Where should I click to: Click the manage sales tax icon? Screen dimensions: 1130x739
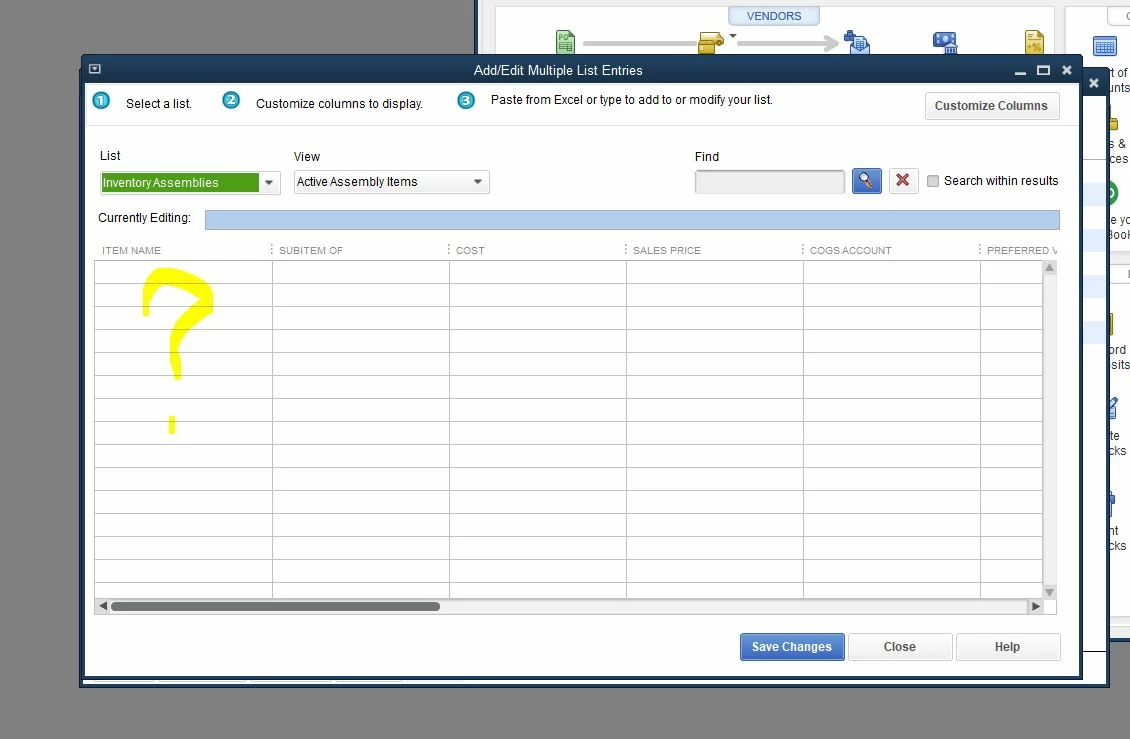(1033, 42)
